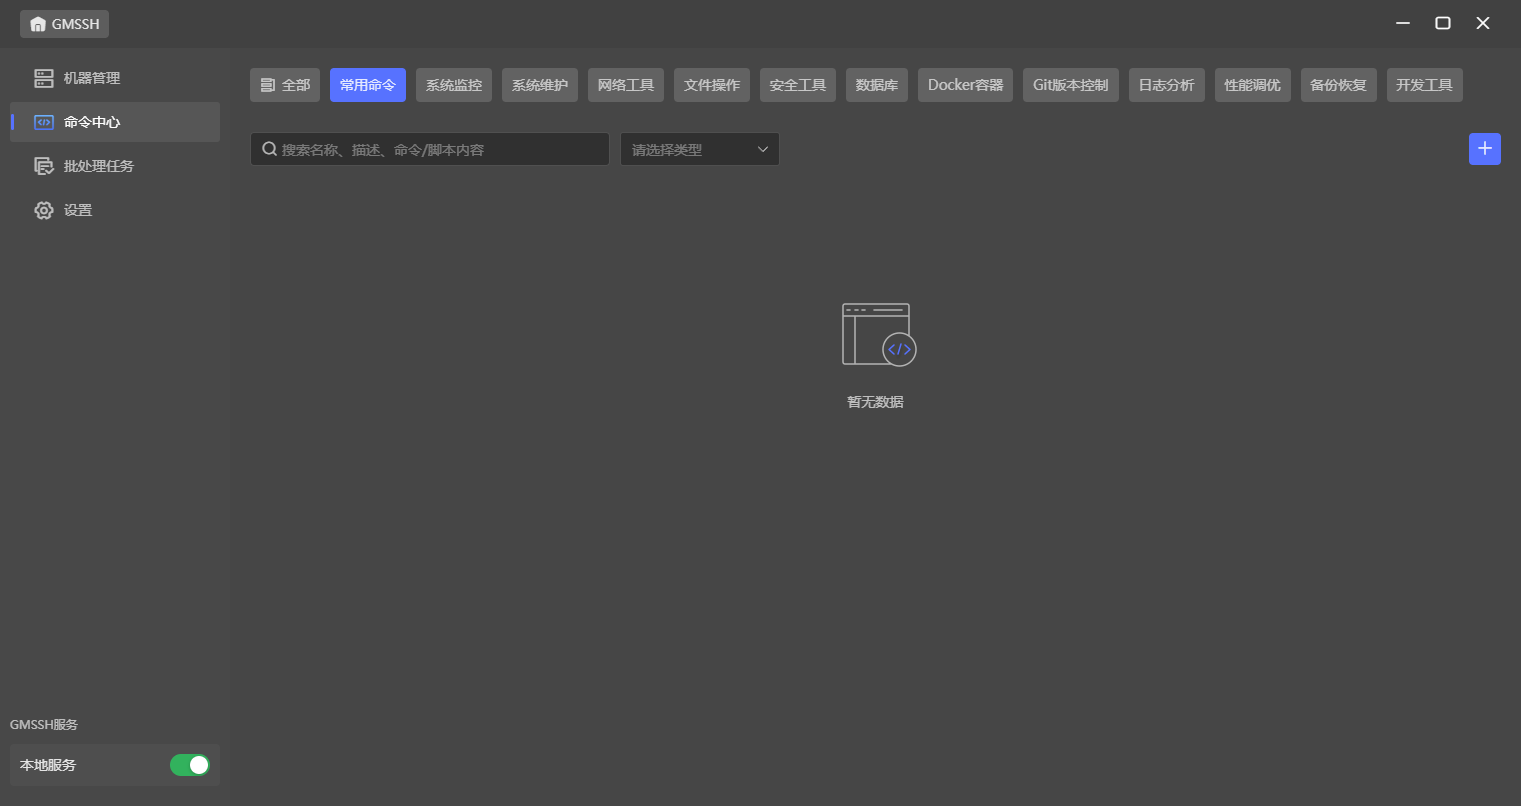Select the Docker容器 category tab
The width and height of the screenshot is (1521, 806).
(965, 85)
